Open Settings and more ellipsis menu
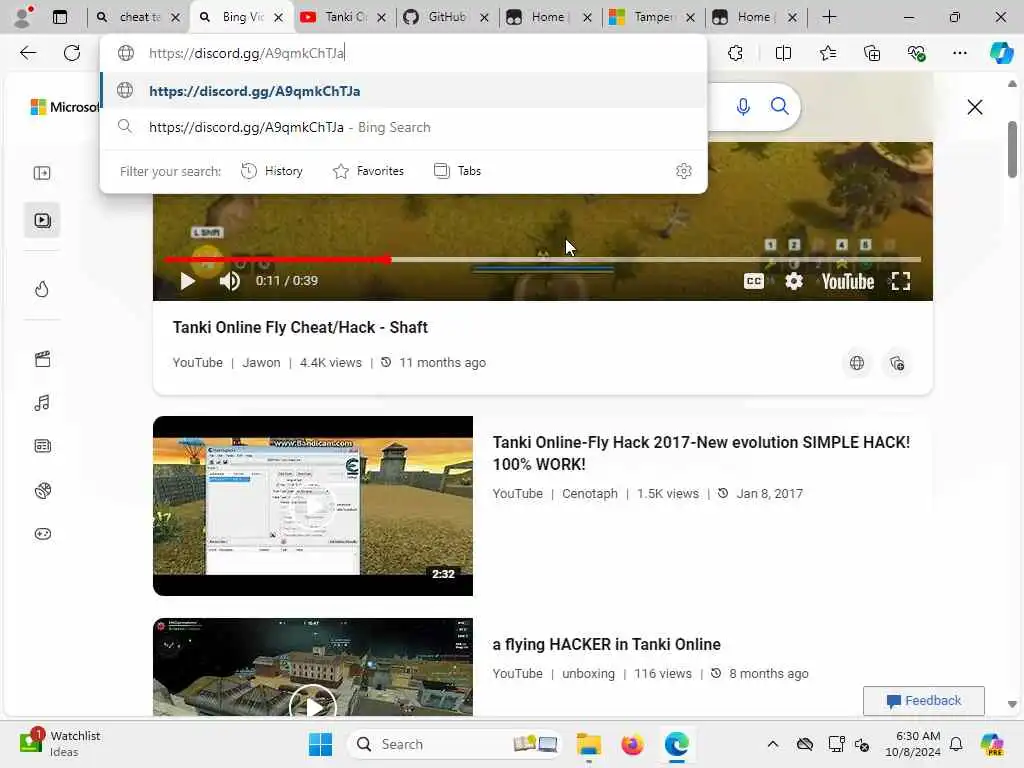The width and height of the screenshot is (1024, 768). click(959, 53)
